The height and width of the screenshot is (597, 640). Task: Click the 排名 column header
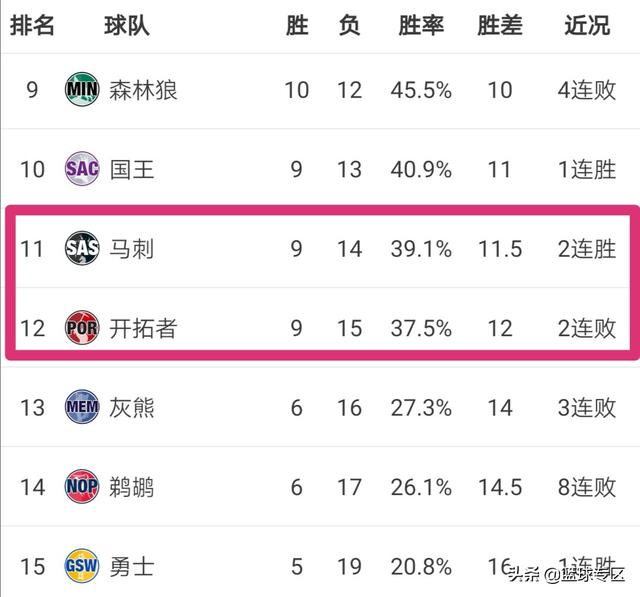tap(32, 25)
